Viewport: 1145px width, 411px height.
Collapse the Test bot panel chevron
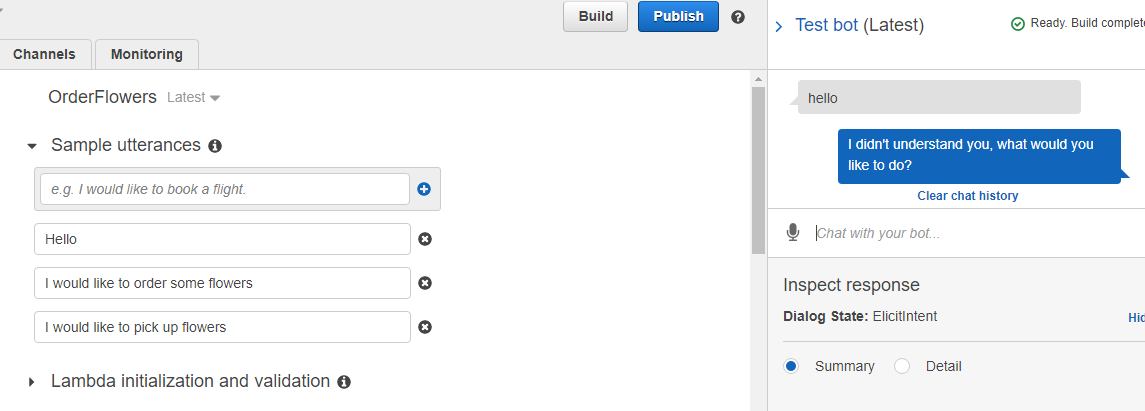point(779,26)
